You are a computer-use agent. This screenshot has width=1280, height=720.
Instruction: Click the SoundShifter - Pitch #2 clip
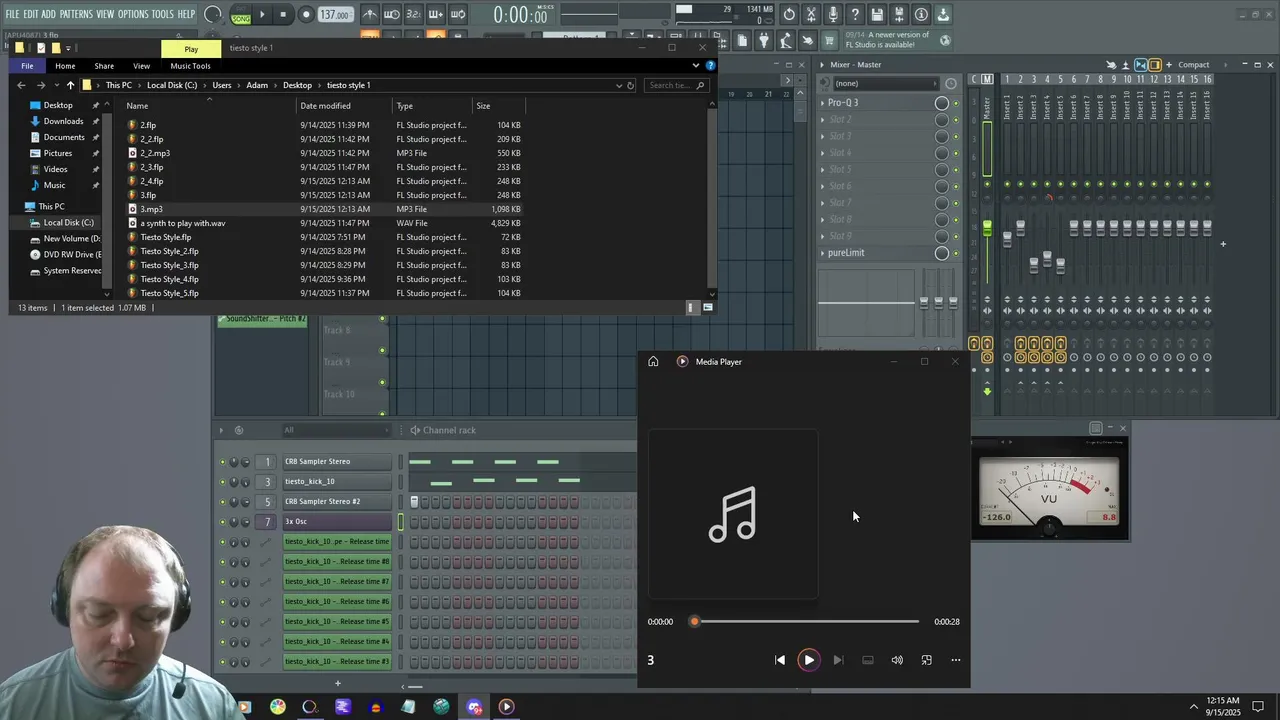coord(263,320)
